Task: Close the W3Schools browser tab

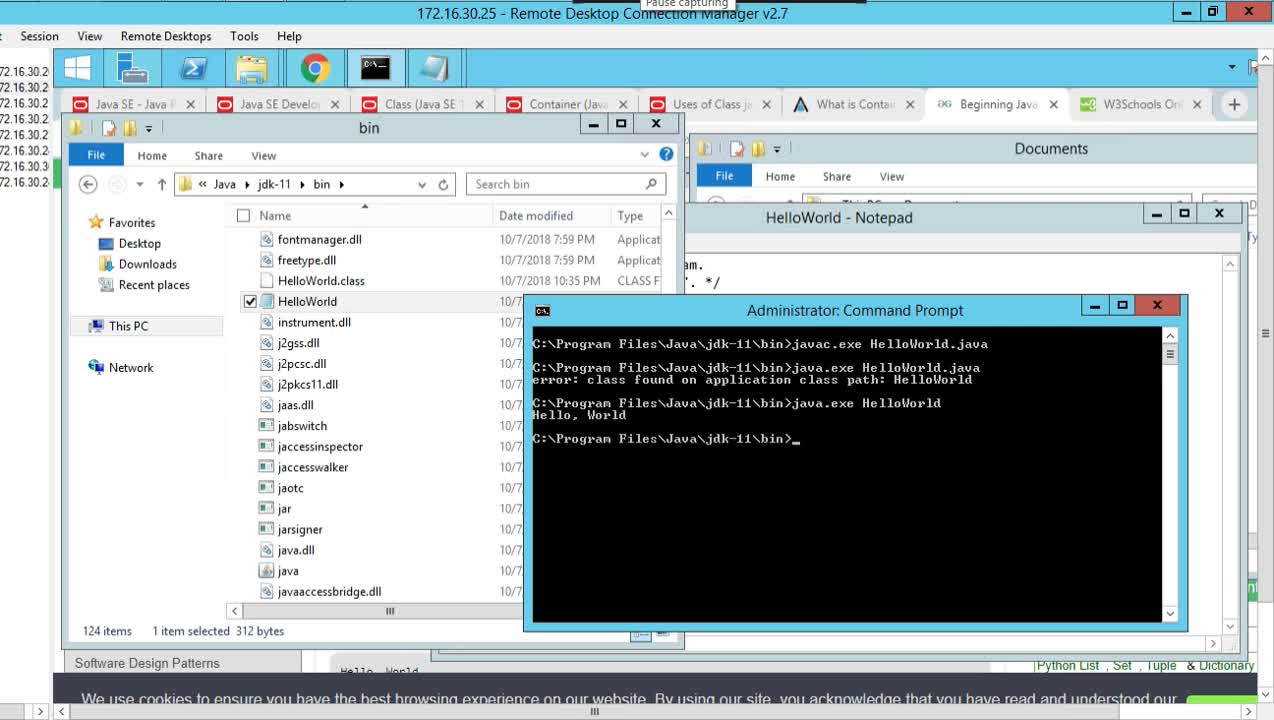Action: [x=1197, y=104]
